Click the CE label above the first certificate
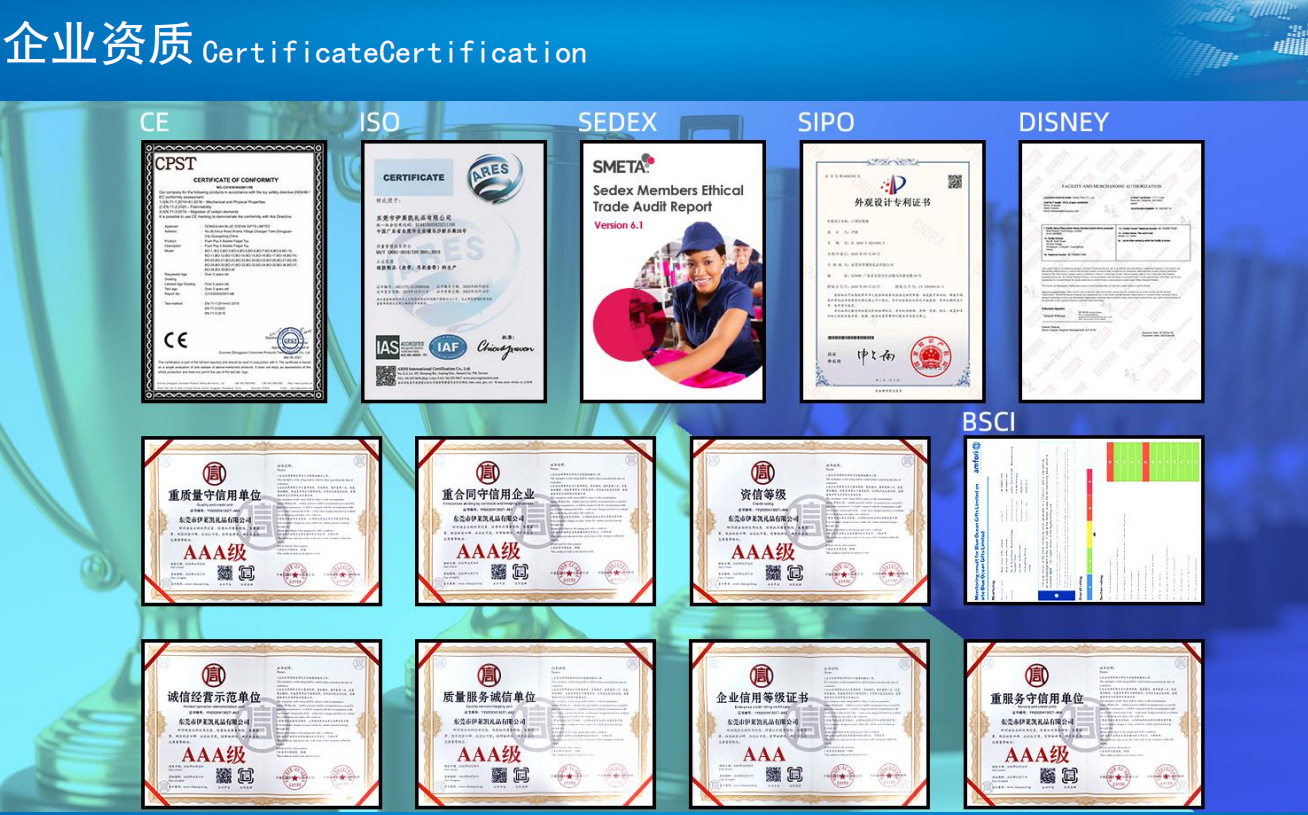Image resolution: width=1308 pixels, height=815 pixels. click(154, 122)
